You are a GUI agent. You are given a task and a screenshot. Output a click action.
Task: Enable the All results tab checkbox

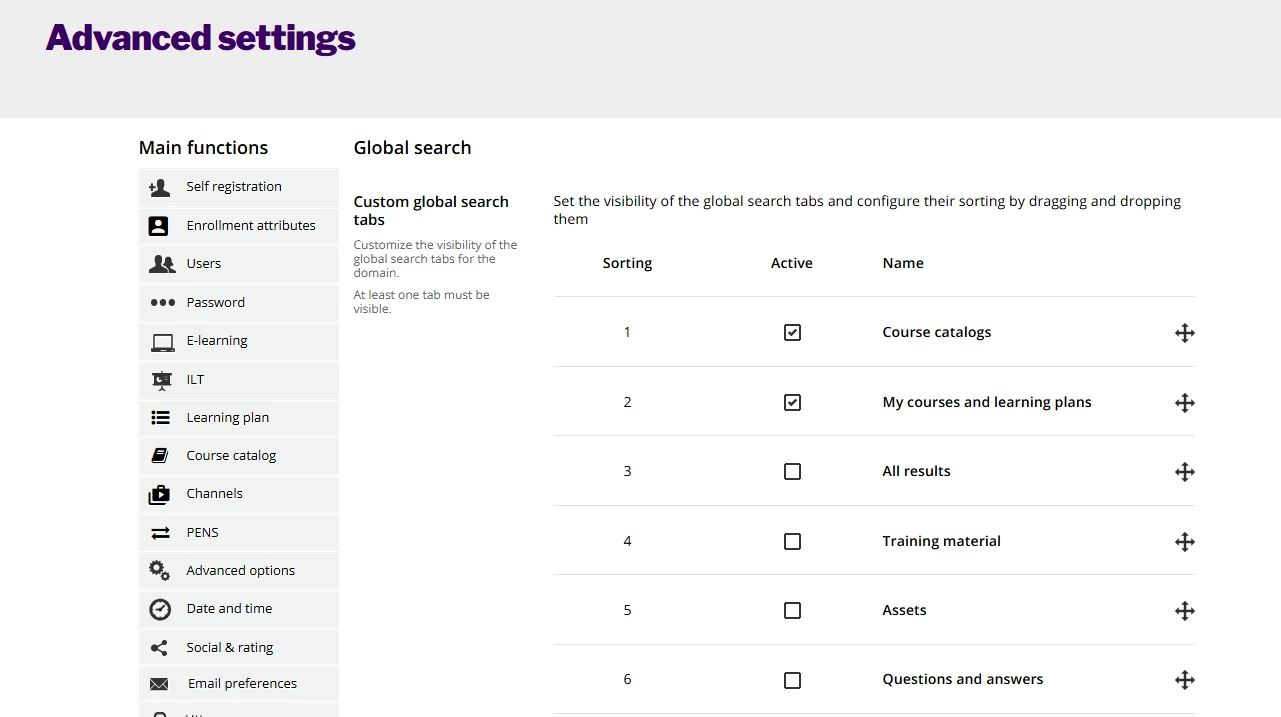[792, 472]
